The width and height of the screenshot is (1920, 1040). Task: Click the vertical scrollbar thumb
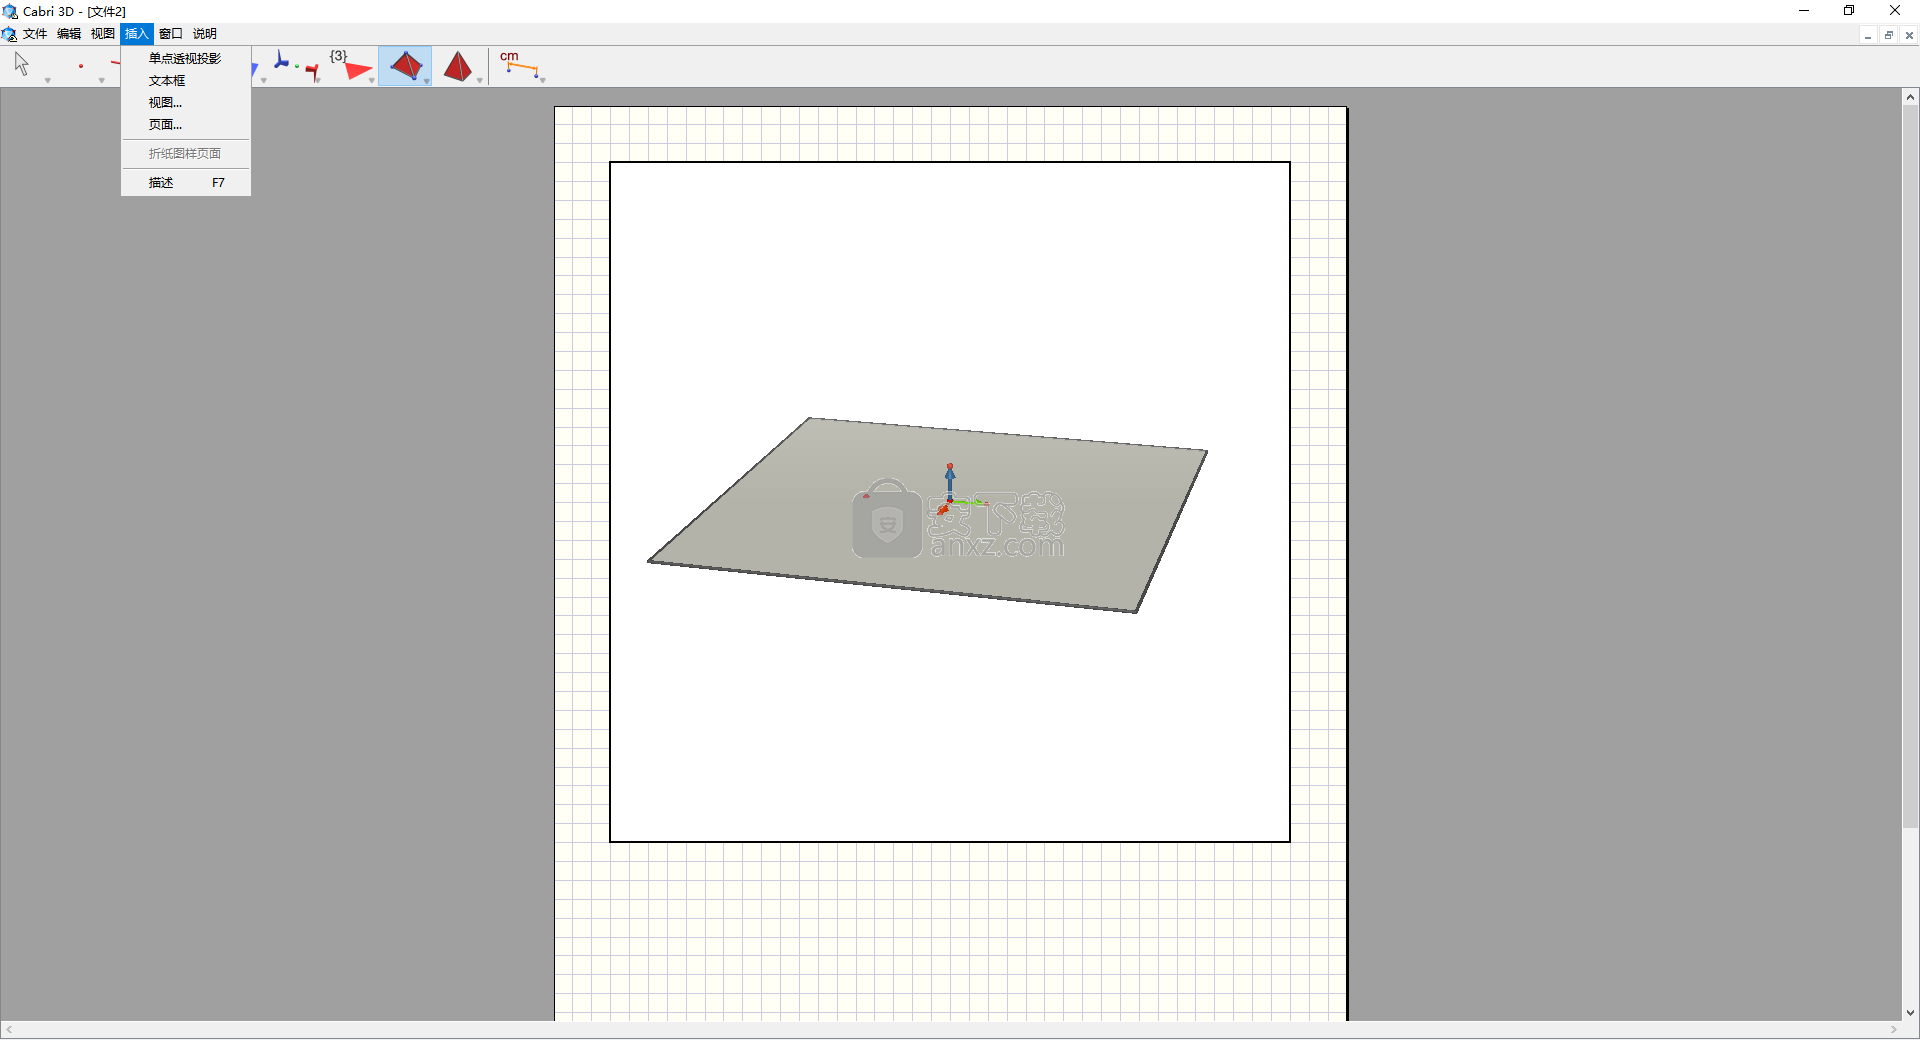tap(1910, 467)
